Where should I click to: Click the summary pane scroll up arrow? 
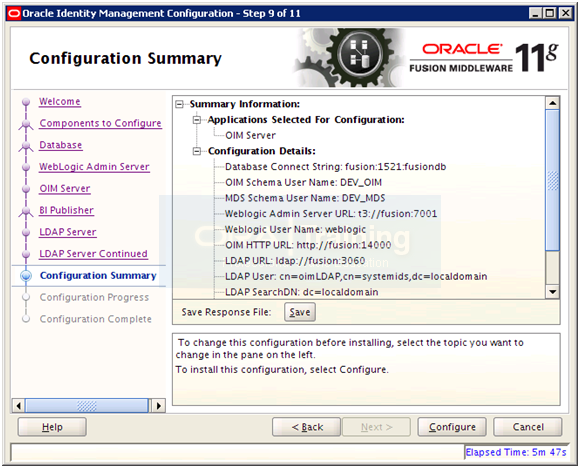pyautogui.click(x=553, y=103)
